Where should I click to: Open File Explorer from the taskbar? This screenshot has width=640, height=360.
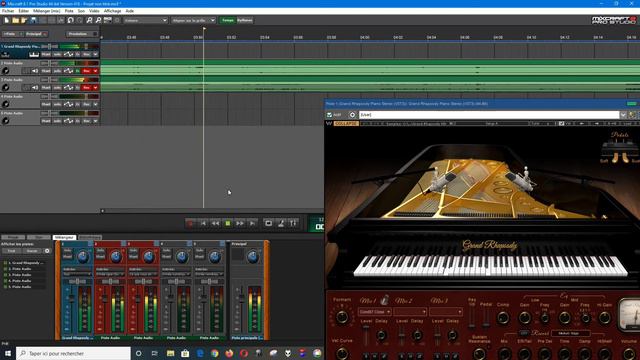pyautogui.click(x=171, y=353)
